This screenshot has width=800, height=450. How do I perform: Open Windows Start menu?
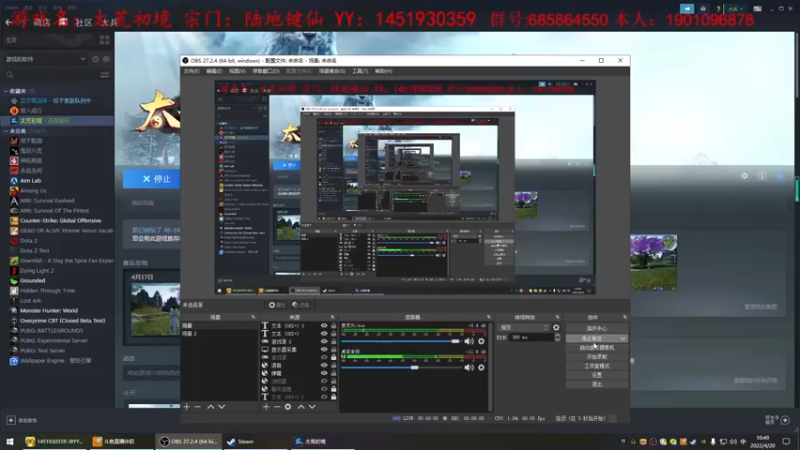tap(10, 441)
